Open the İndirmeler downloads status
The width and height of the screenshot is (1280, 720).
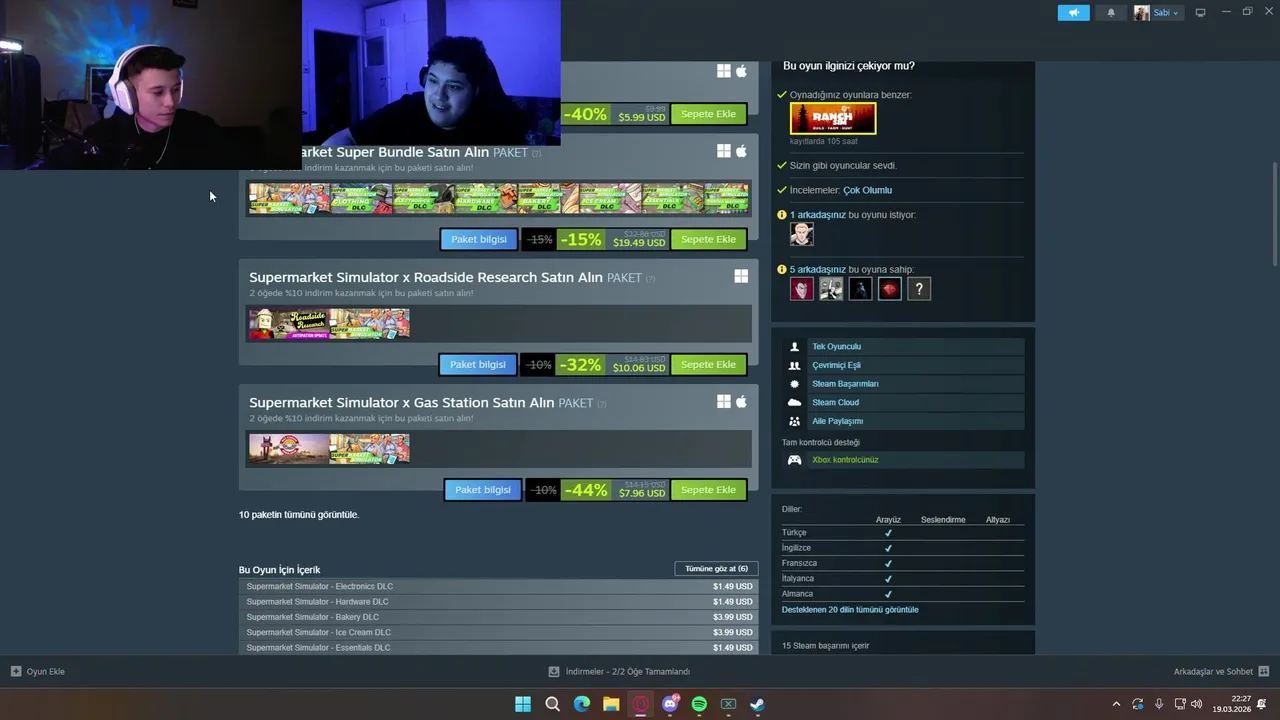point(619,672)
